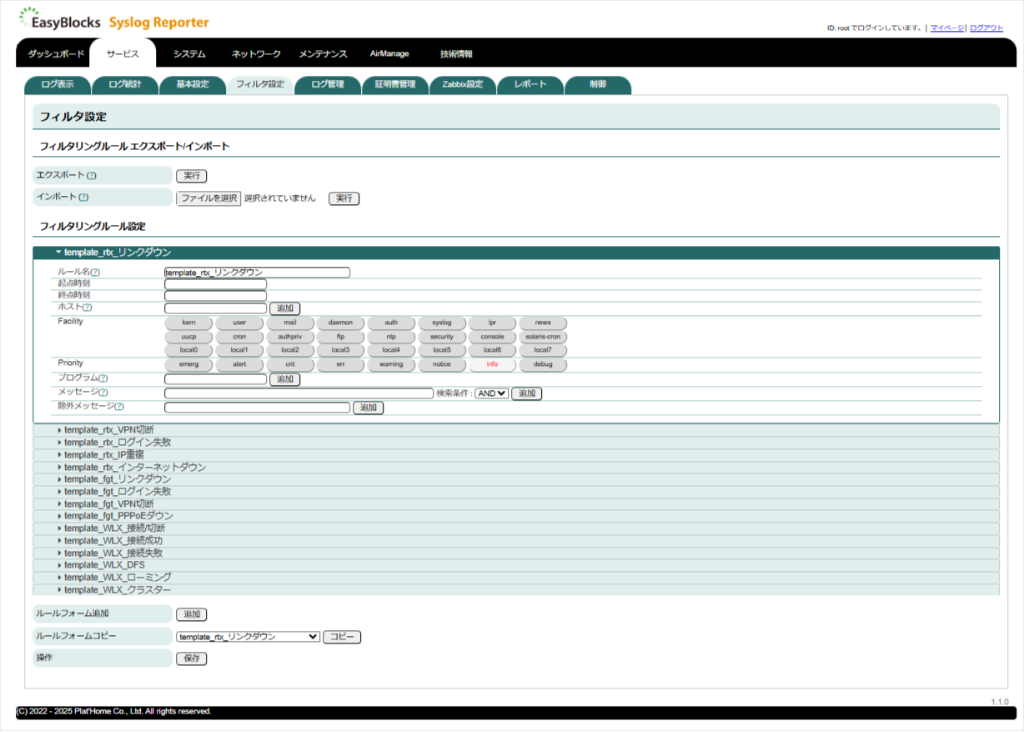Toggle the syslog facility button
Screen dimensions: 1025x732
click(441, 323)
